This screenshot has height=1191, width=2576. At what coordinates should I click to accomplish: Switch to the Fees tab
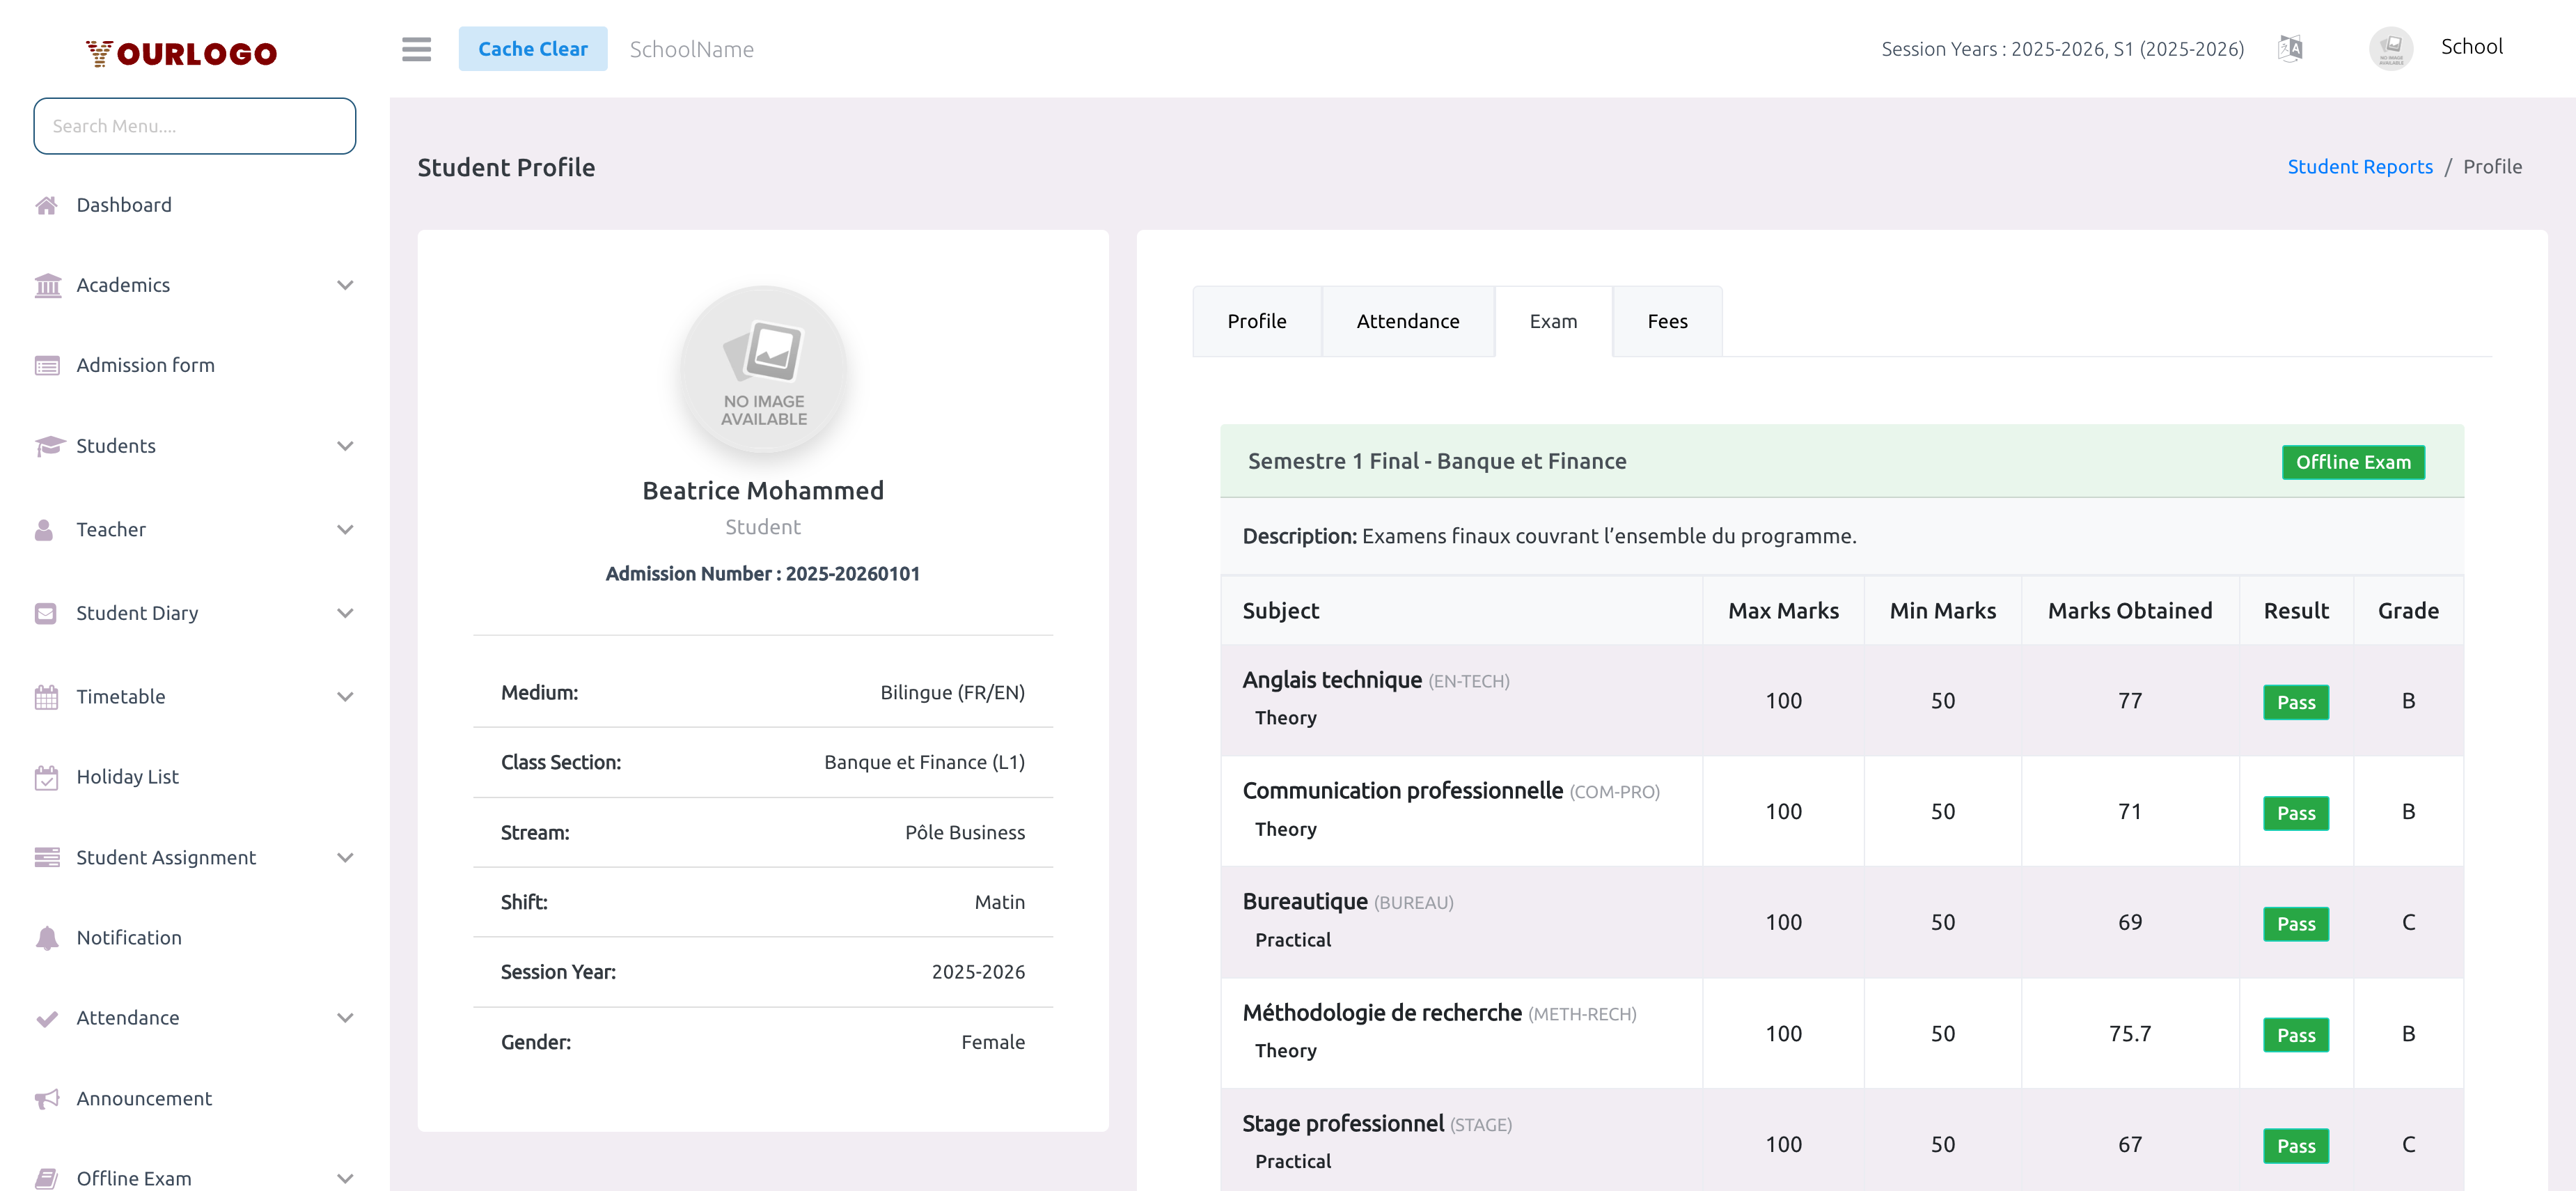[x=1666, y=321]
